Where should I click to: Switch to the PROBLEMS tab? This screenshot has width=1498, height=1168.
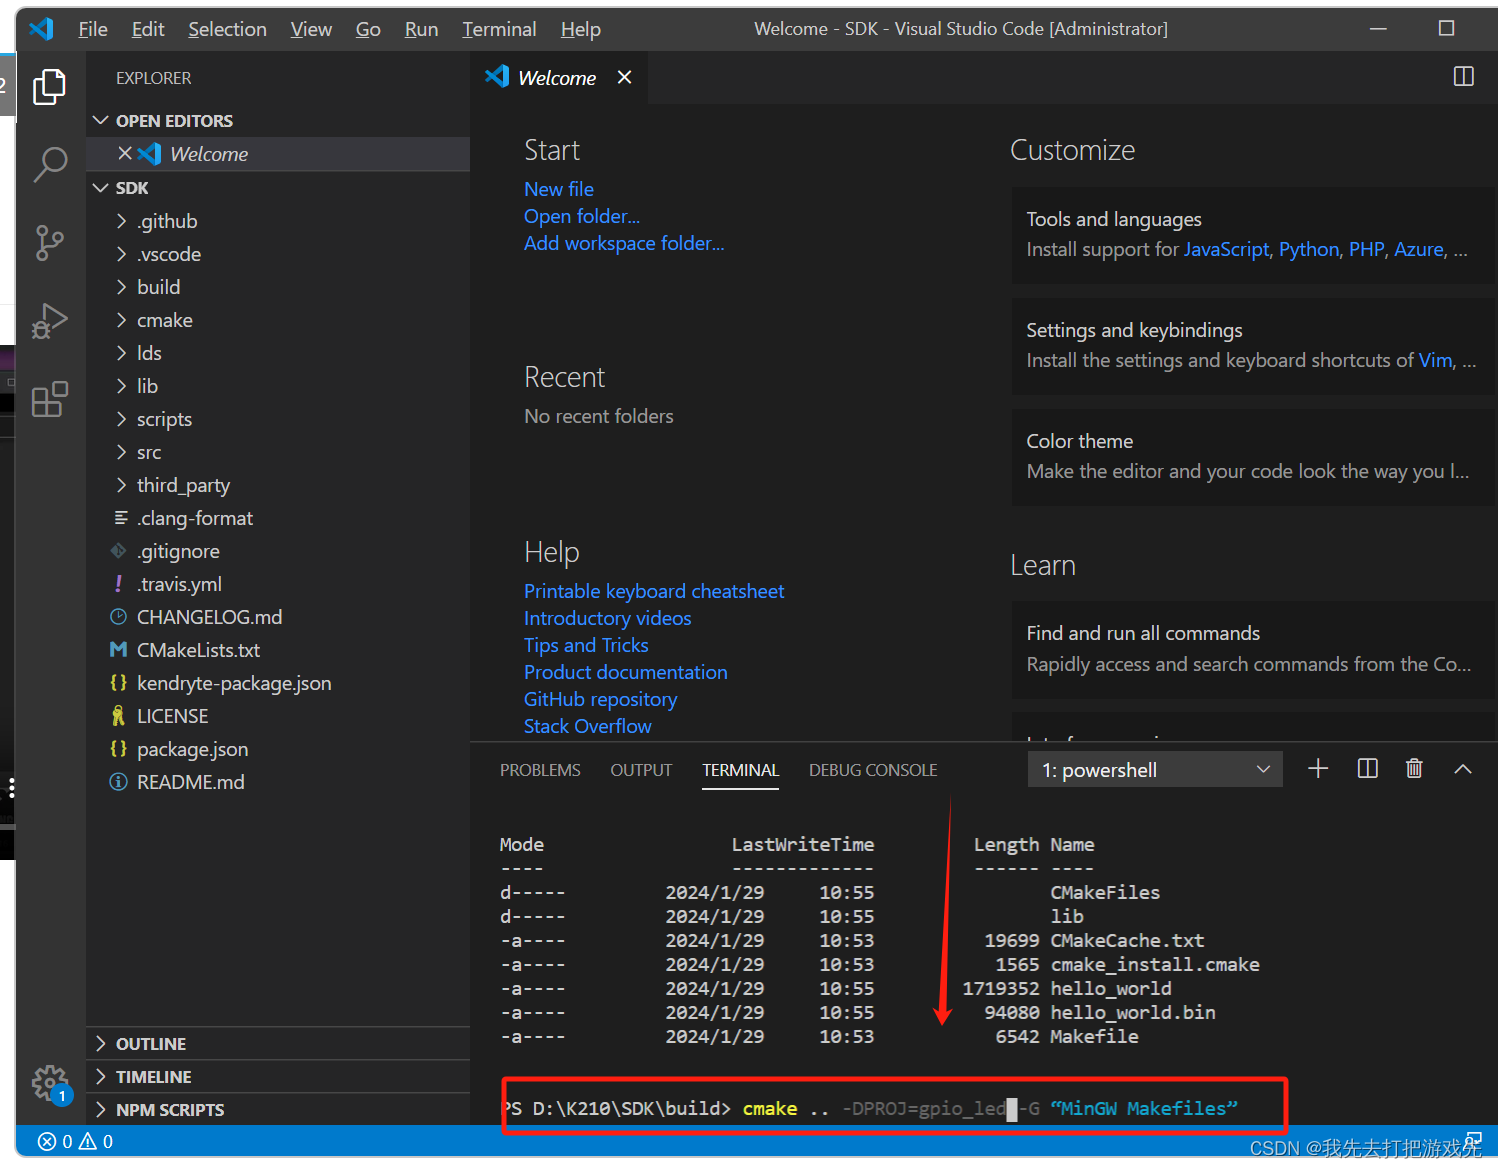tap(540, 770)
